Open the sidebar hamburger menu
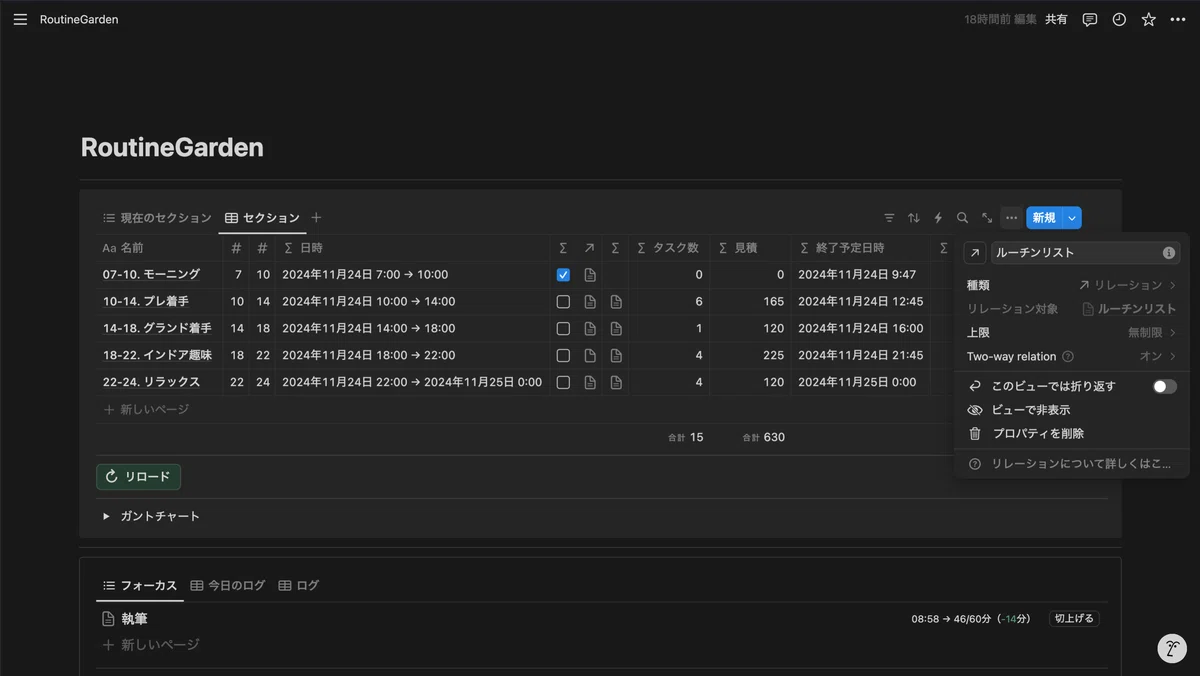Viewport: 1200px width, 676px height. tap(20, 19)
